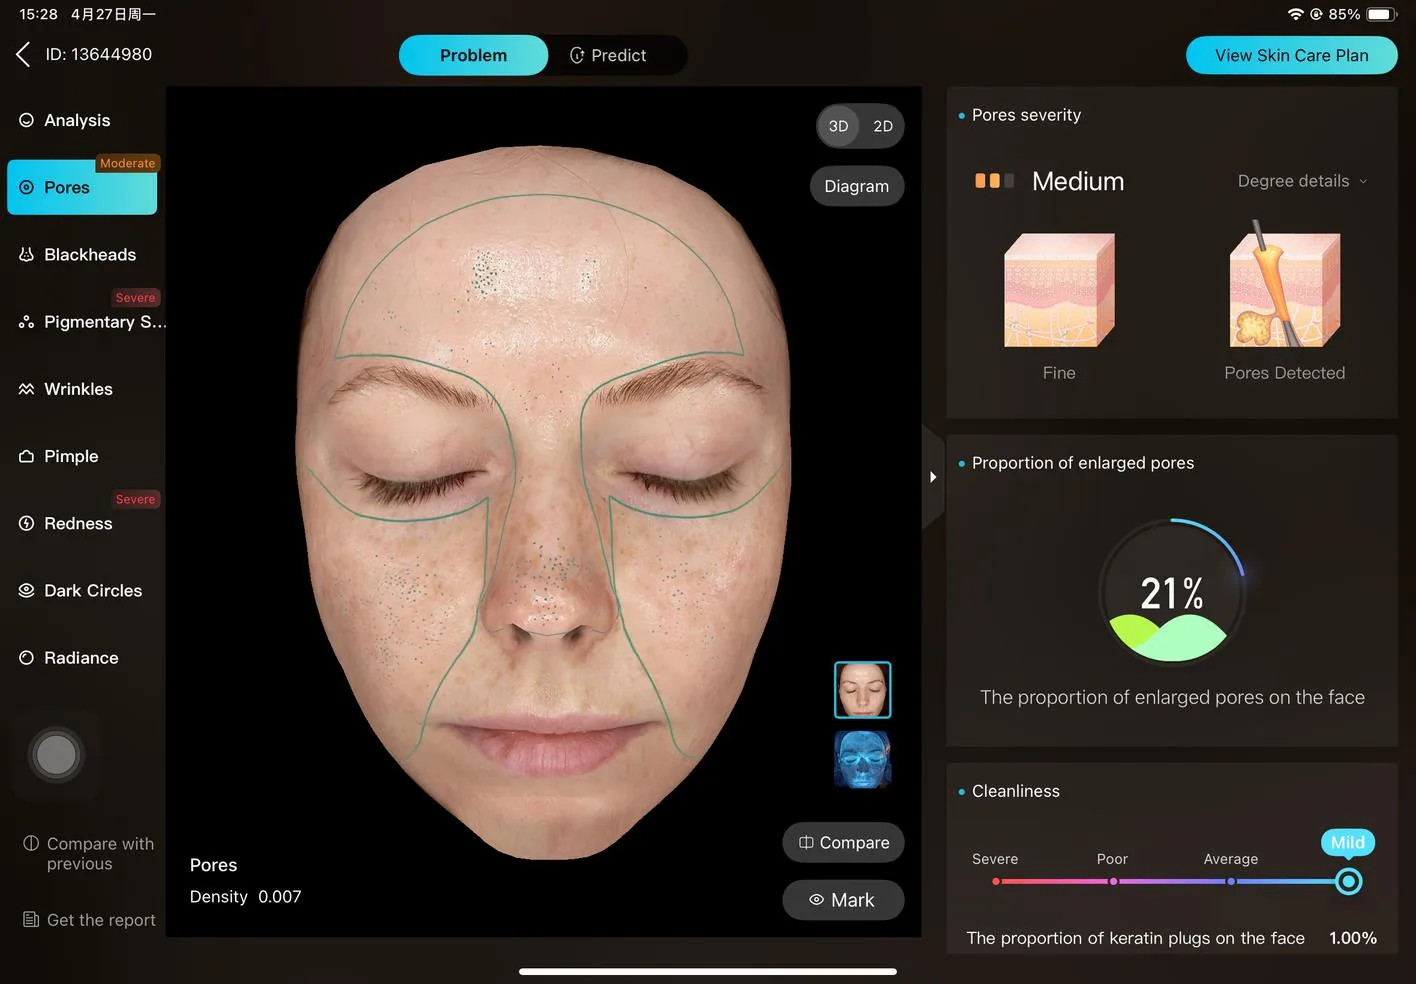The image size is (1416, 984).
Task: Tap the ID: 13644980 label
Action: click(99, 54)
